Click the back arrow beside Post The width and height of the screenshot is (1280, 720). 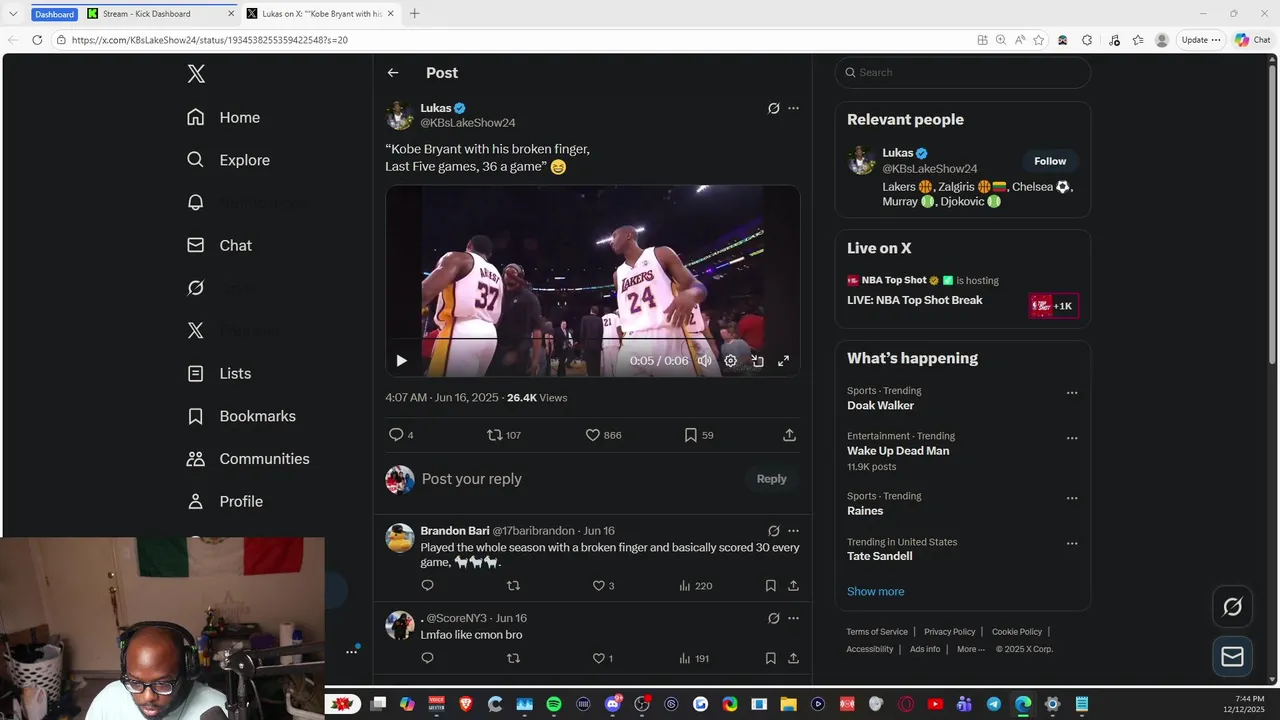pyautogui.click(x=393, y=73)
